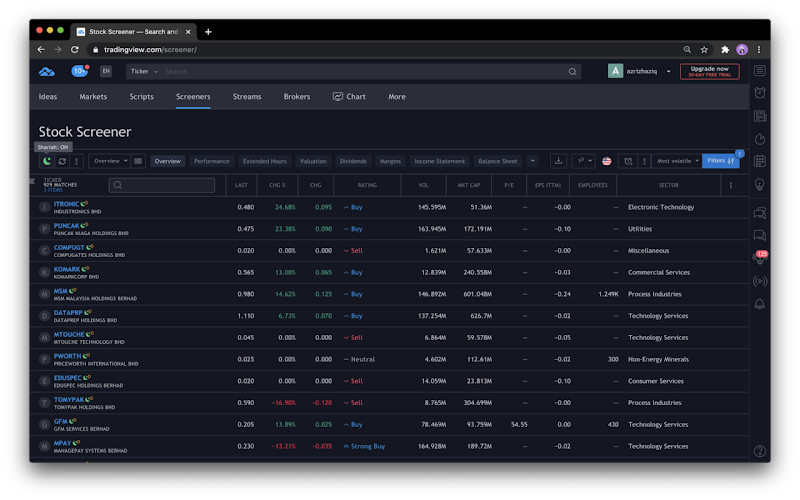Open the 10+ notifications badge
800x500 pixels.
[x=80, y=71]
